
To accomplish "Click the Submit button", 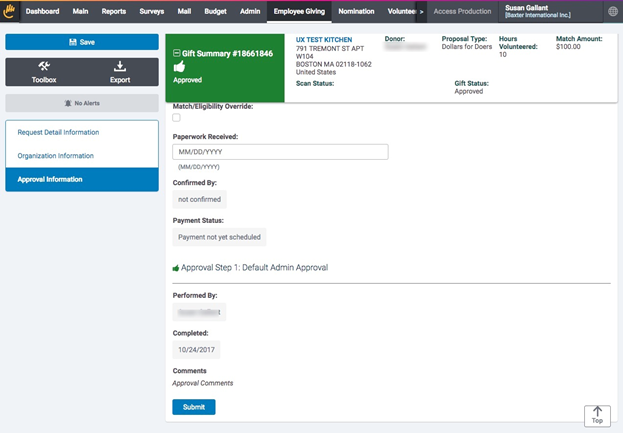I will point(194,407).
